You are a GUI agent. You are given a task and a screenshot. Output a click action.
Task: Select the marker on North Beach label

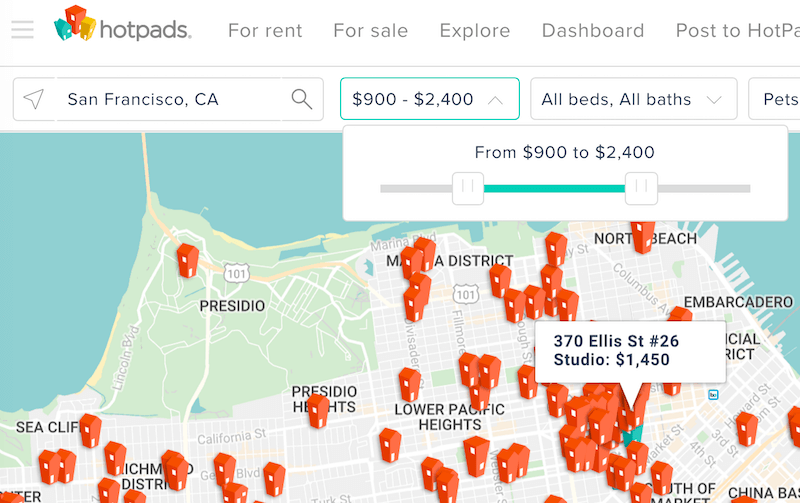coord(643,236)
